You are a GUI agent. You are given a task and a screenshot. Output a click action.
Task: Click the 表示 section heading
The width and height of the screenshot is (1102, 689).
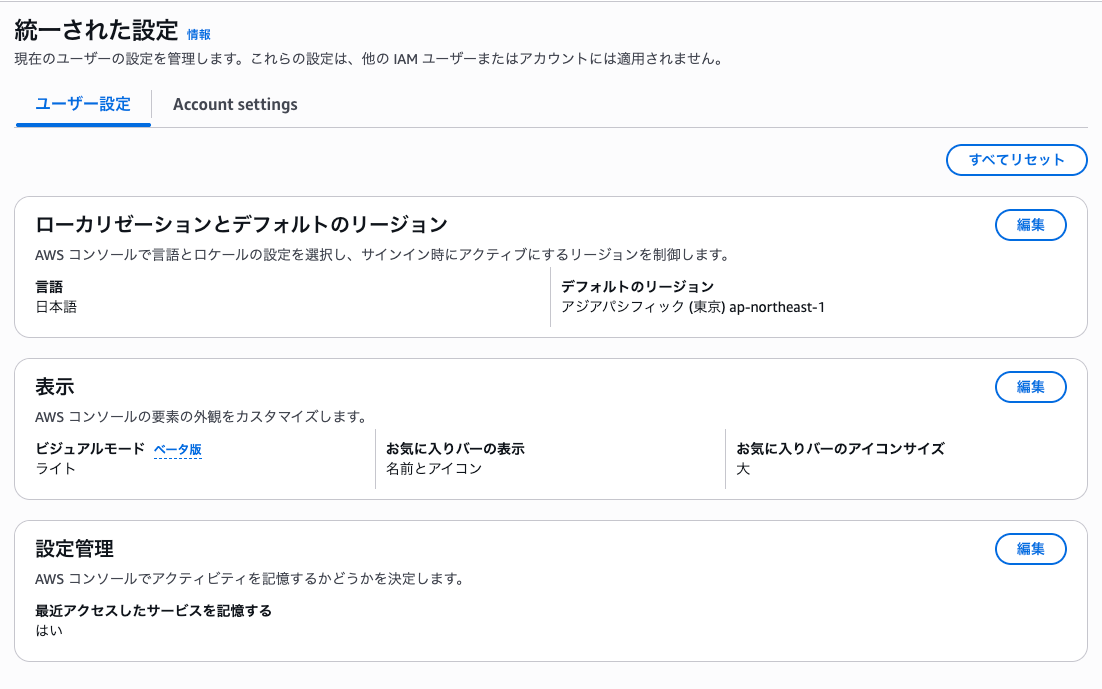coord(55,386)
